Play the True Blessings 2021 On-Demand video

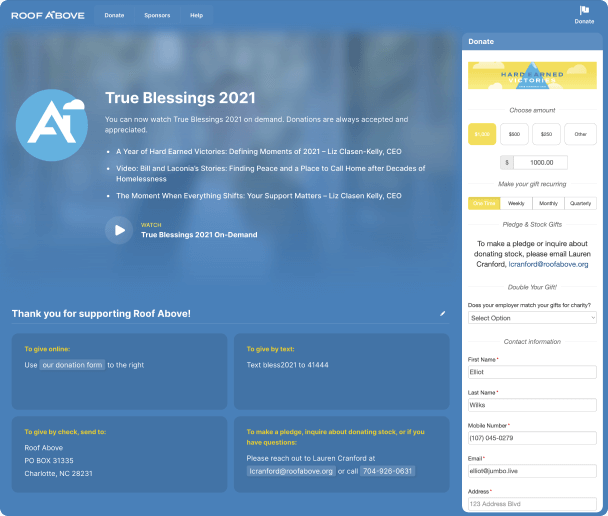pyautogui.click(x=119, y=230)
